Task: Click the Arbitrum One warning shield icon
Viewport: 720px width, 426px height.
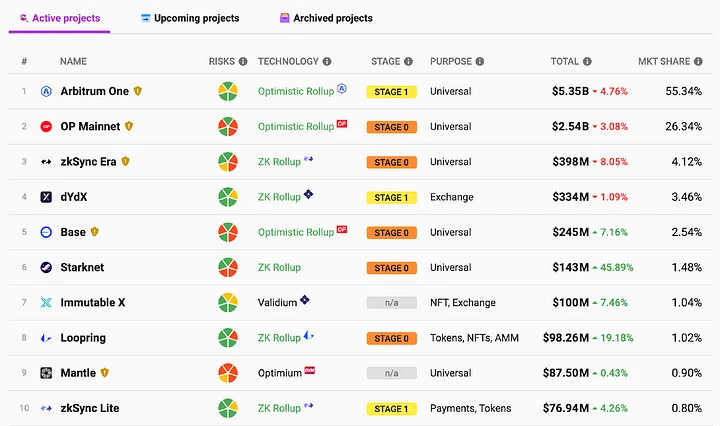Action: pyautogui.click(x=138, y=91)
